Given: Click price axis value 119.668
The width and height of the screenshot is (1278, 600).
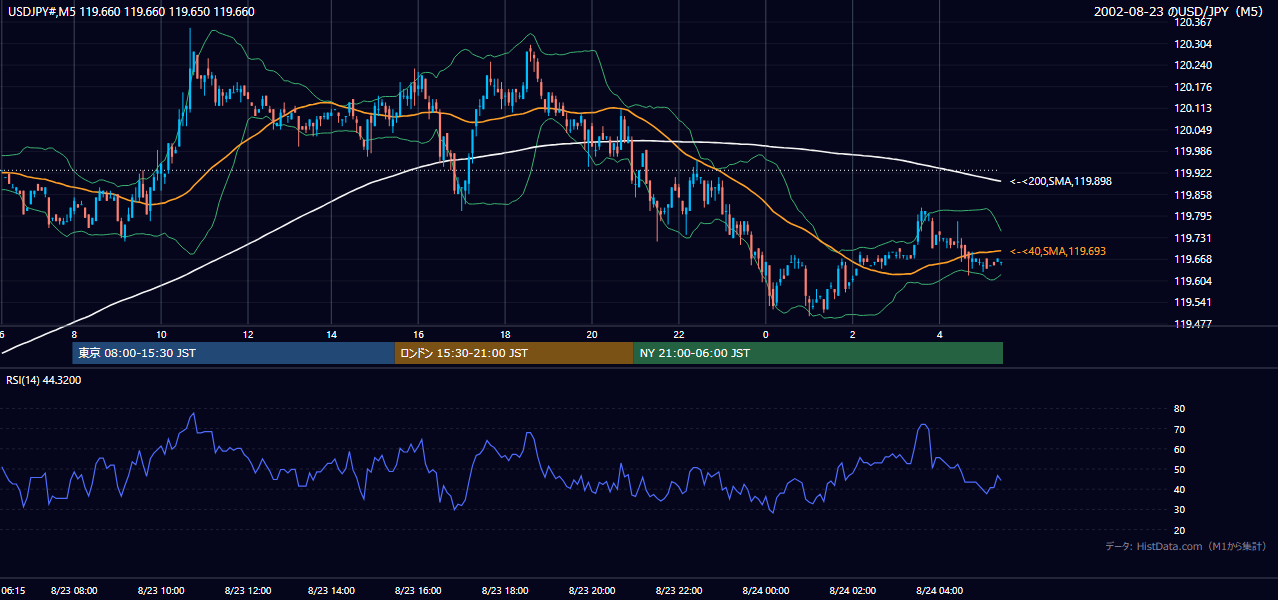Looking at the screenshot, I should pyautogui.click(x=1195, y=259).
